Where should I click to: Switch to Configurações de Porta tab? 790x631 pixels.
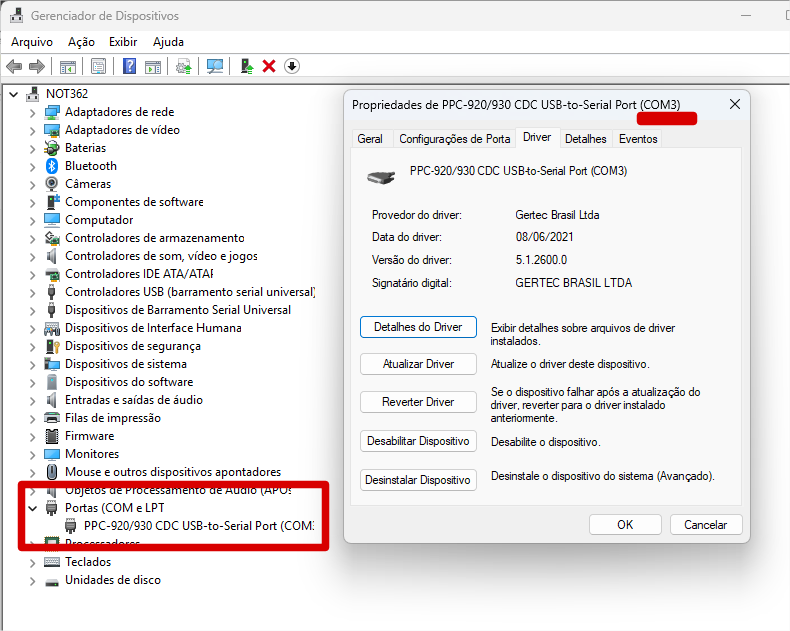point(454,139)
